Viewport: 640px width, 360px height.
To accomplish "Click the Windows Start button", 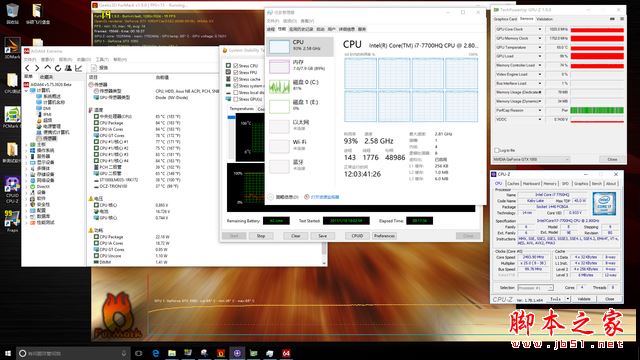I will pos(8,353).
